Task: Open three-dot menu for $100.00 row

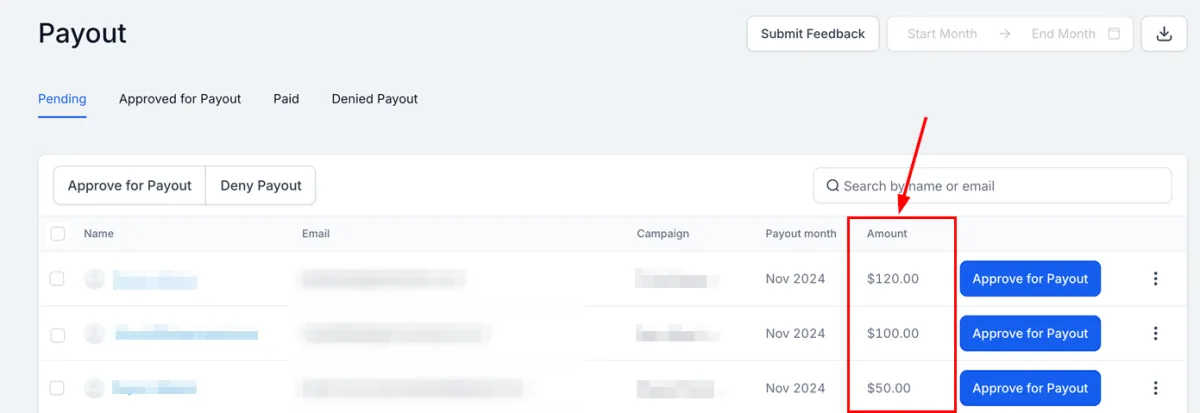Action: pyautogui.click(x=1155, y=333)
